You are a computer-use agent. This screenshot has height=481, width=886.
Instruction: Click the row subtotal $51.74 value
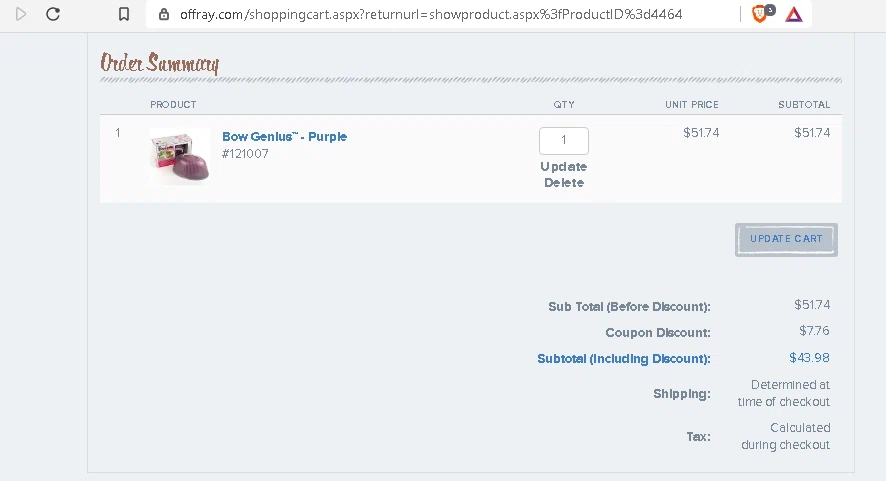click(x=812, y=133)
